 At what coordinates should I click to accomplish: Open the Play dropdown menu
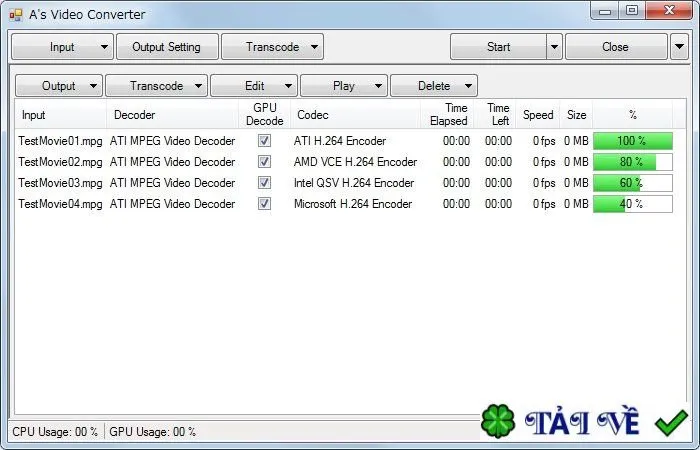point(344,85)
